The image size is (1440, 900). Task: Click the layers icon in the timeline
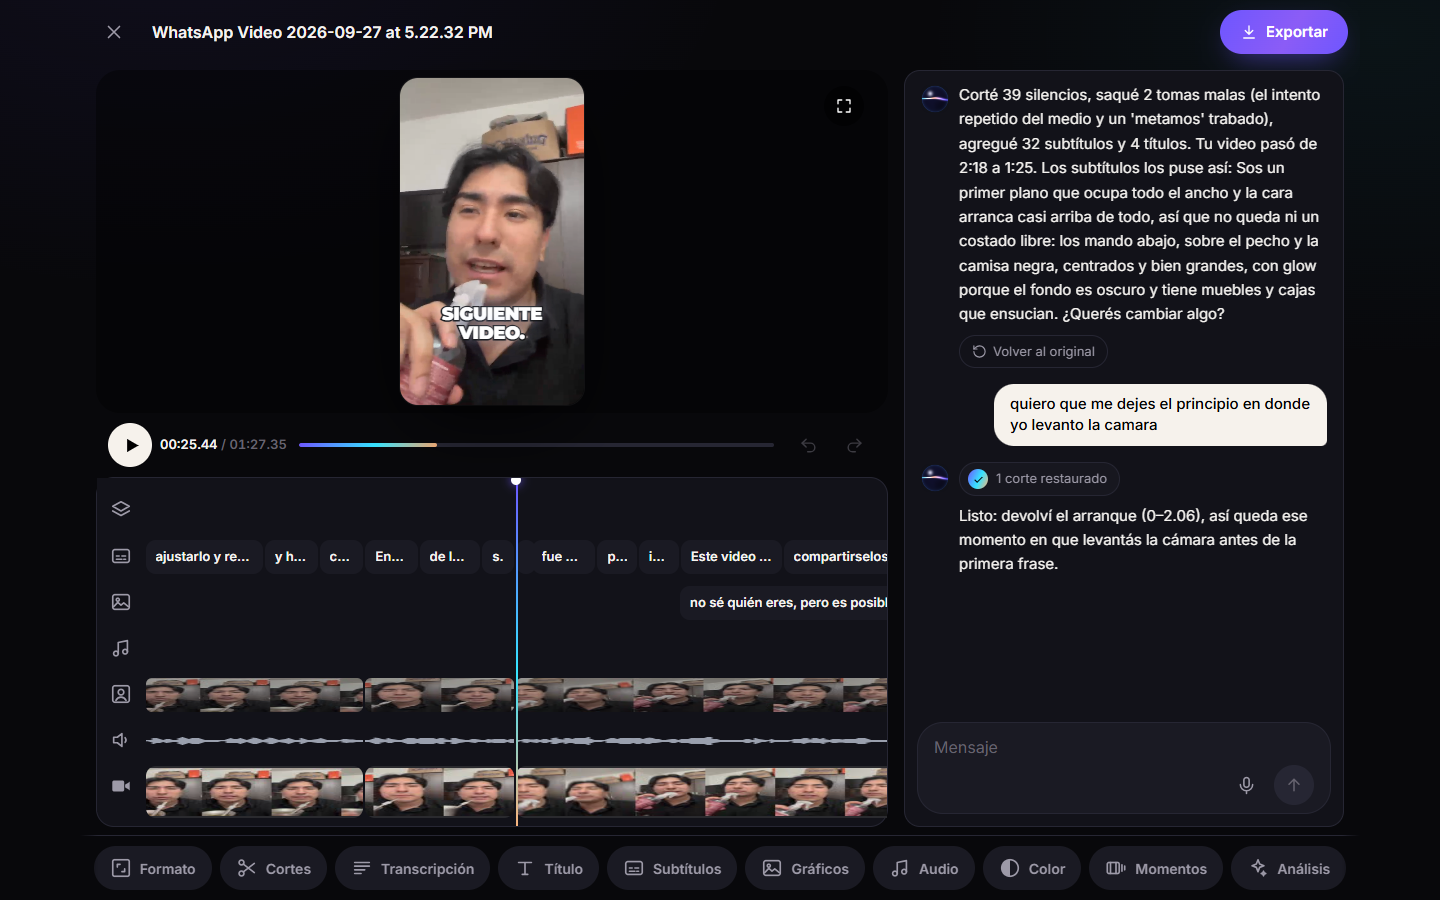[x=121, y=509]
